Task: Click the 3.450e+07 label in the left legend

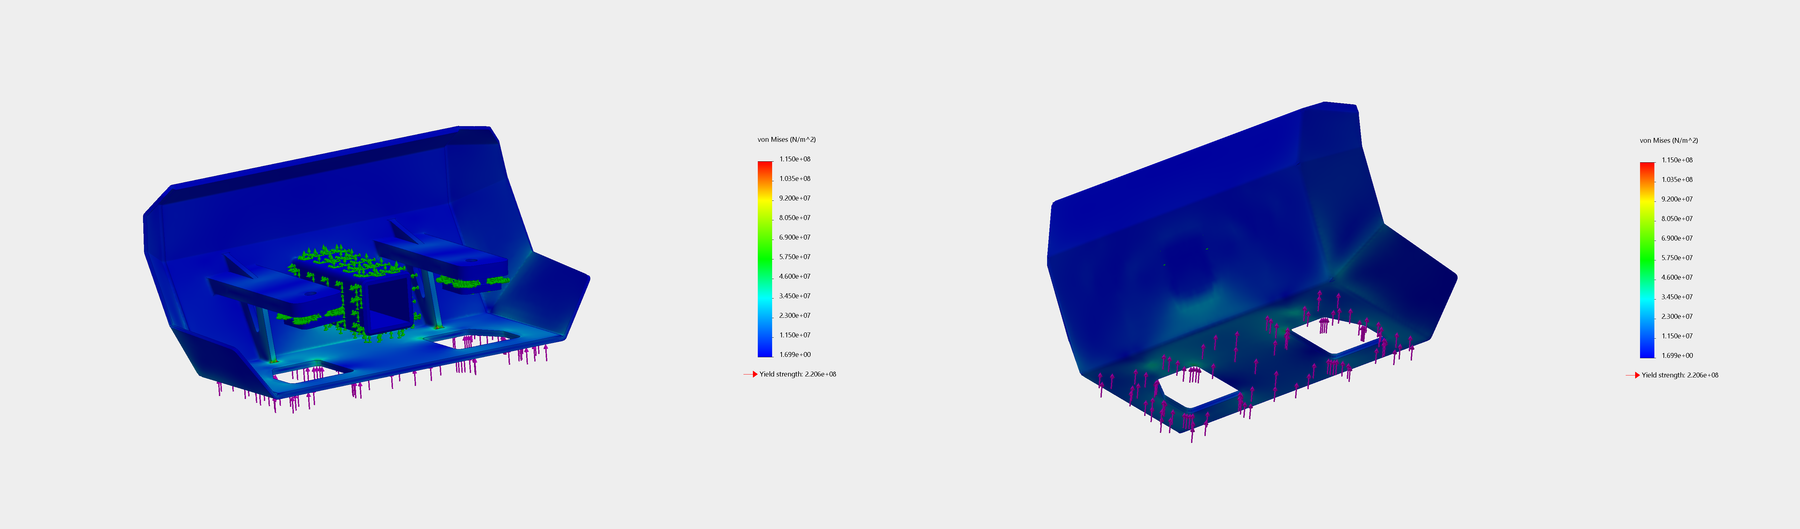Action: [x=794, y=296]
